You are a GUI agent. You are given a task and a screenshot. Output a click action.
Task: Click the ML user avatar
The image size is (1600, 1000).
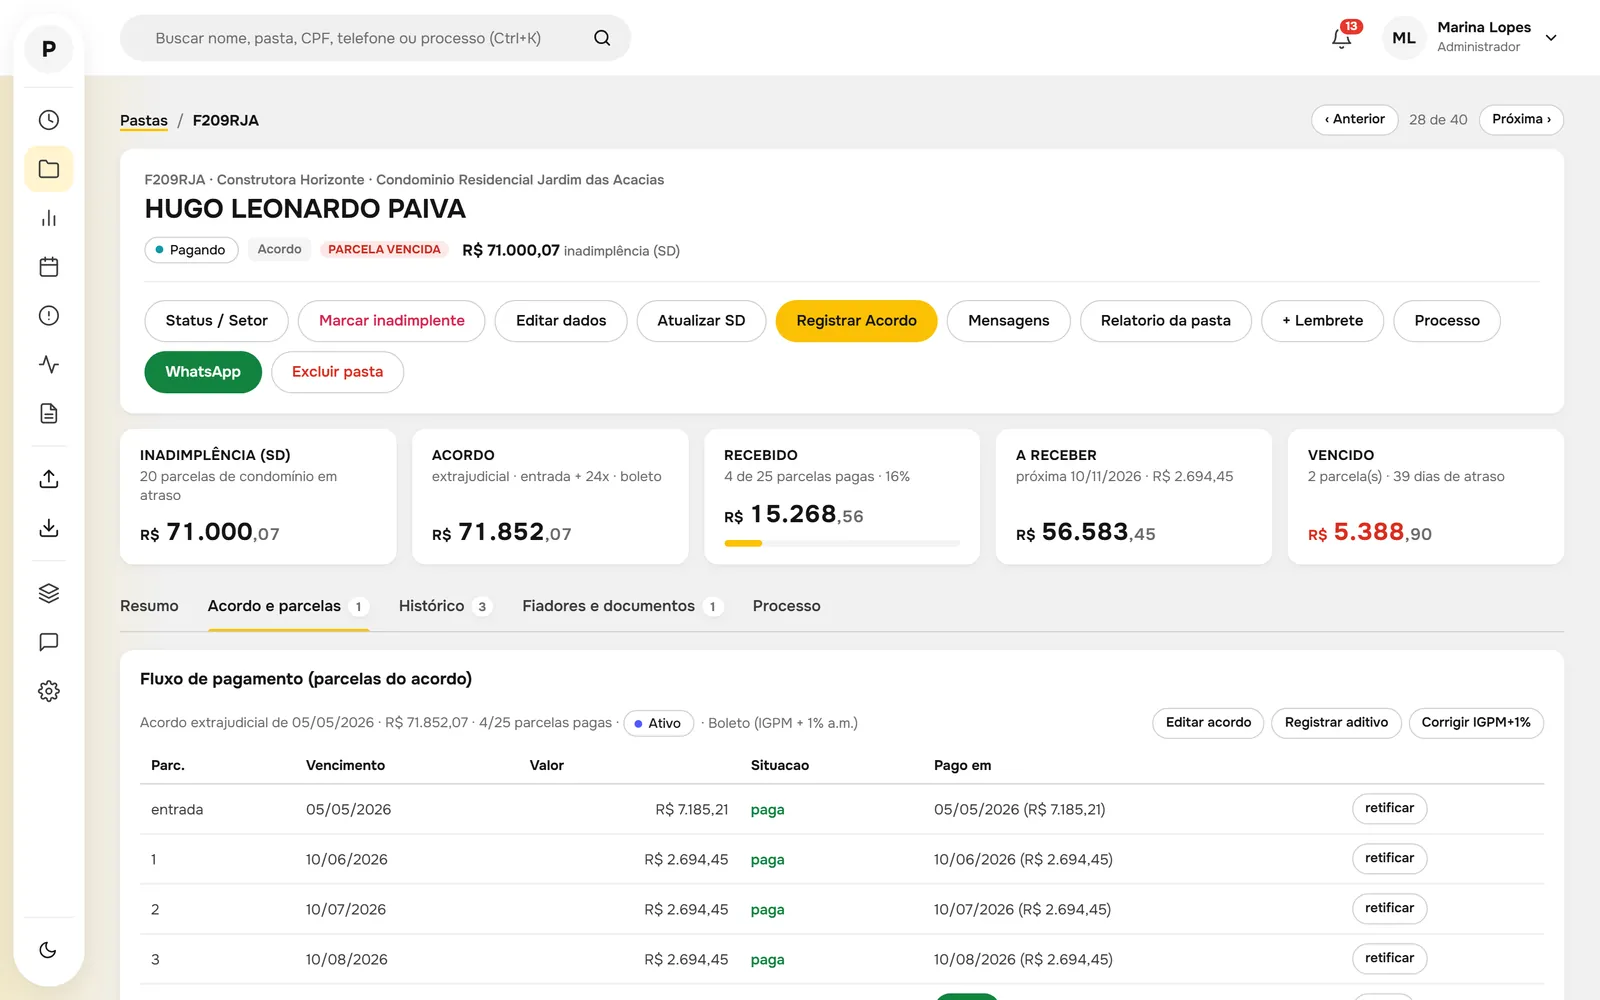coord(1404,38)
